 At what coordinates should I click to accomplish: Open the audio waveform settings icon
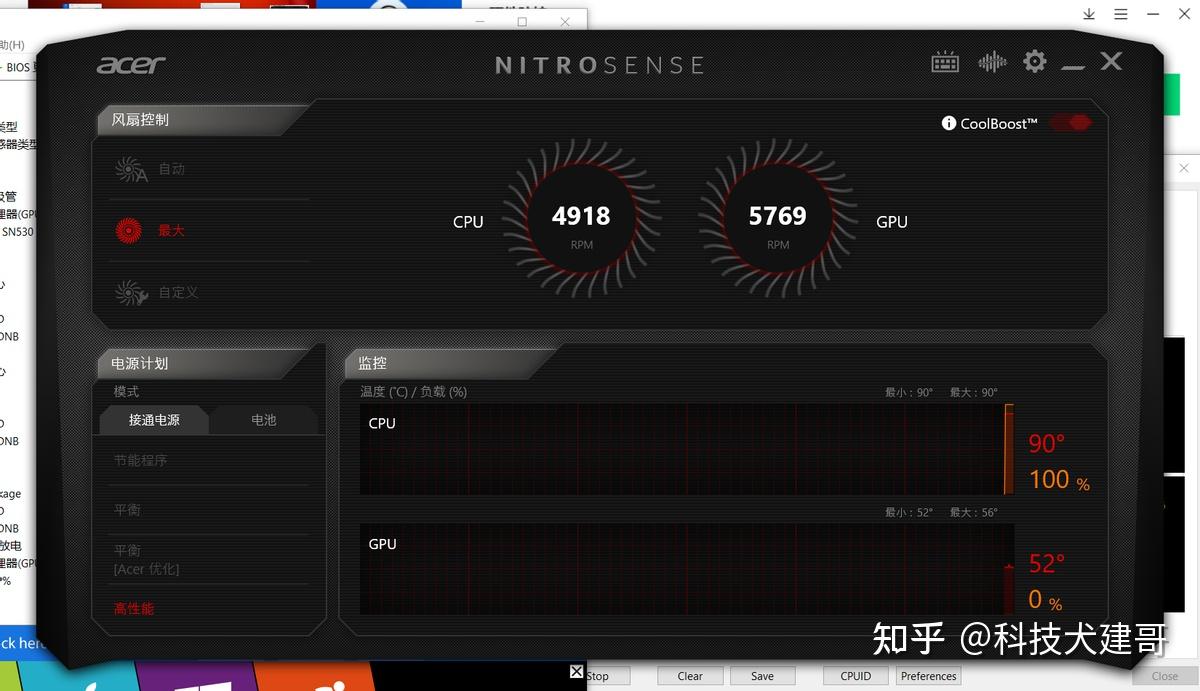[x=992, y=62]
